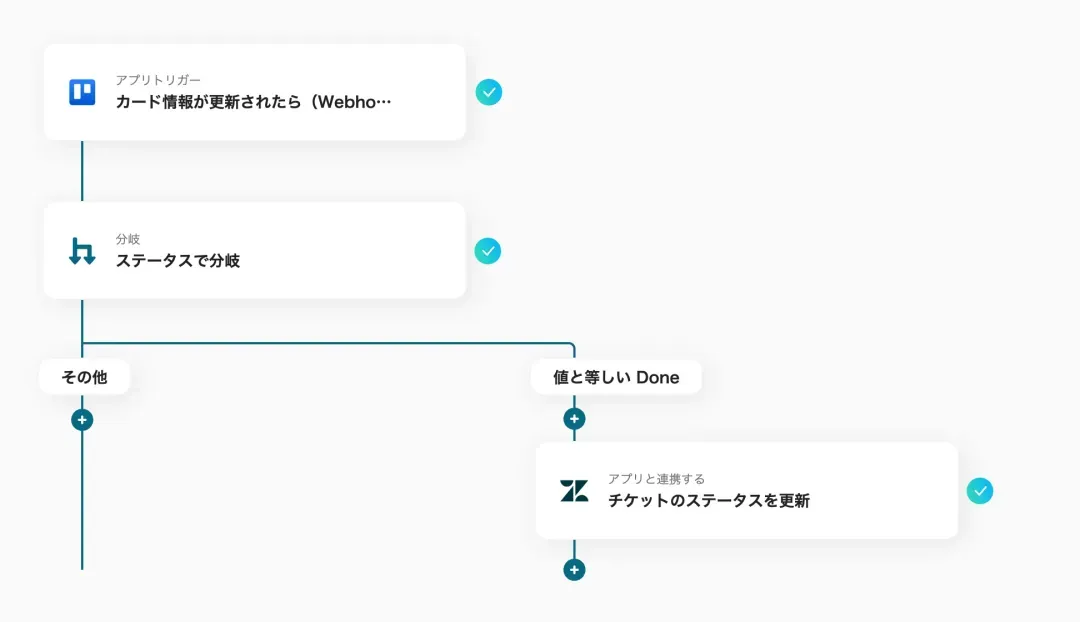Screen dimensions: 1080x622
Task: Click the Trello app icon
Action: coord(82,92)
